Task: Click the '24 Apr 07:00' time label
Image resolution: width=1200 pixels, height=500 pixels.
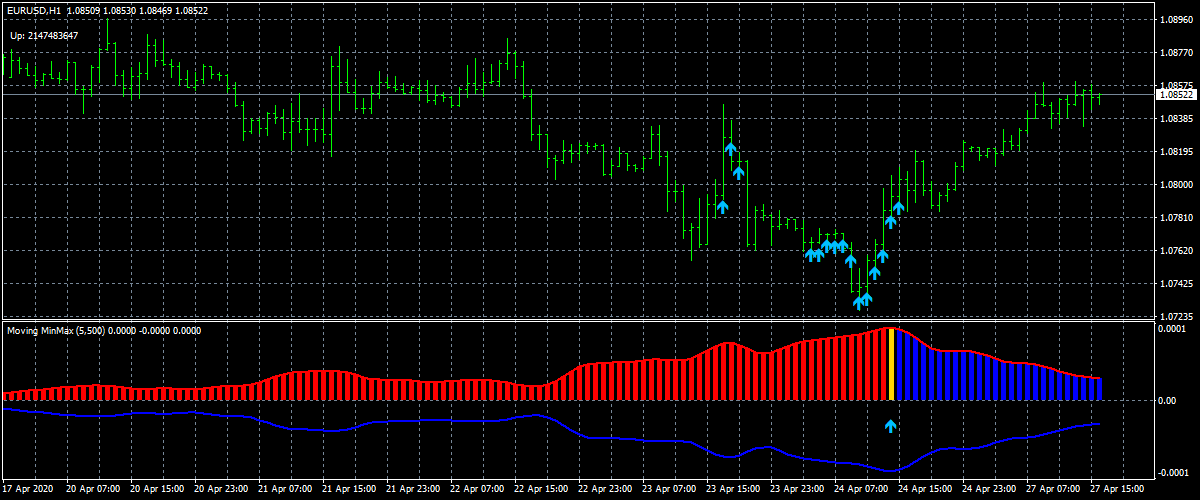Action: click(862, 490)
